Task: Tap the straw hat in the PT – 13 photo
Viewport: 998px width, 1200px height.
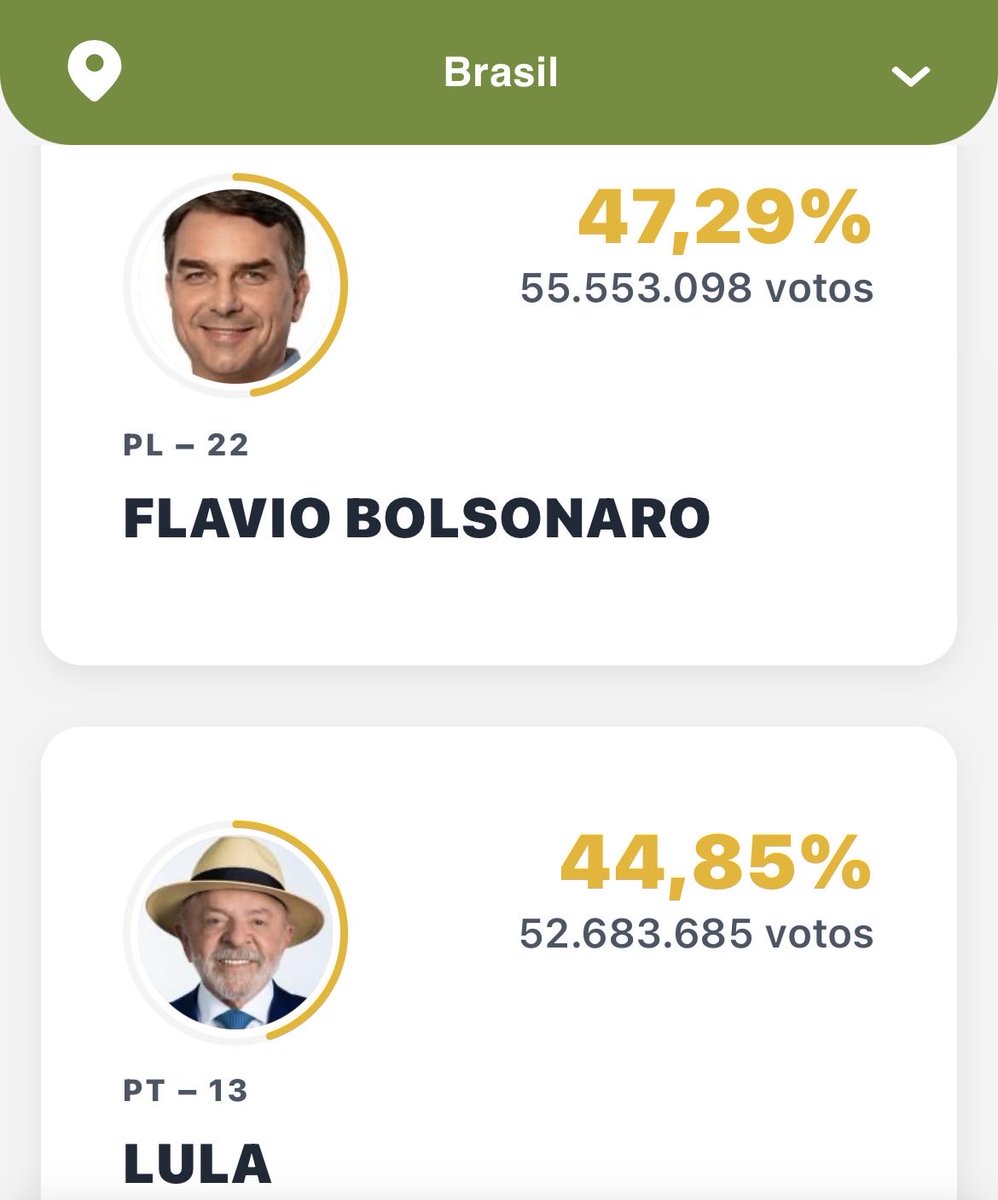Action: pos(235,885)
